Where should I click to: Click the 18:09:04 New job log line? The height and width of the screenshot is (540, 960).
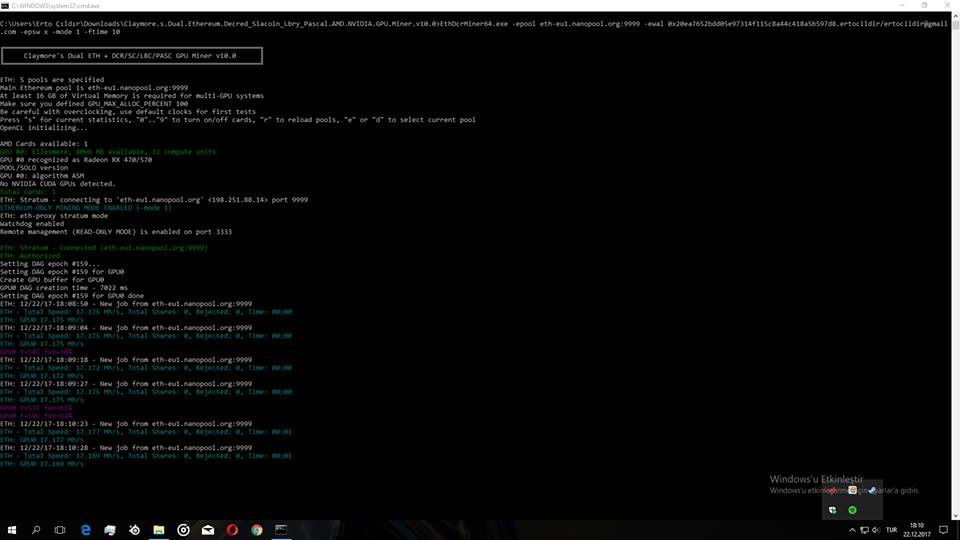click(x=126, y=328)
